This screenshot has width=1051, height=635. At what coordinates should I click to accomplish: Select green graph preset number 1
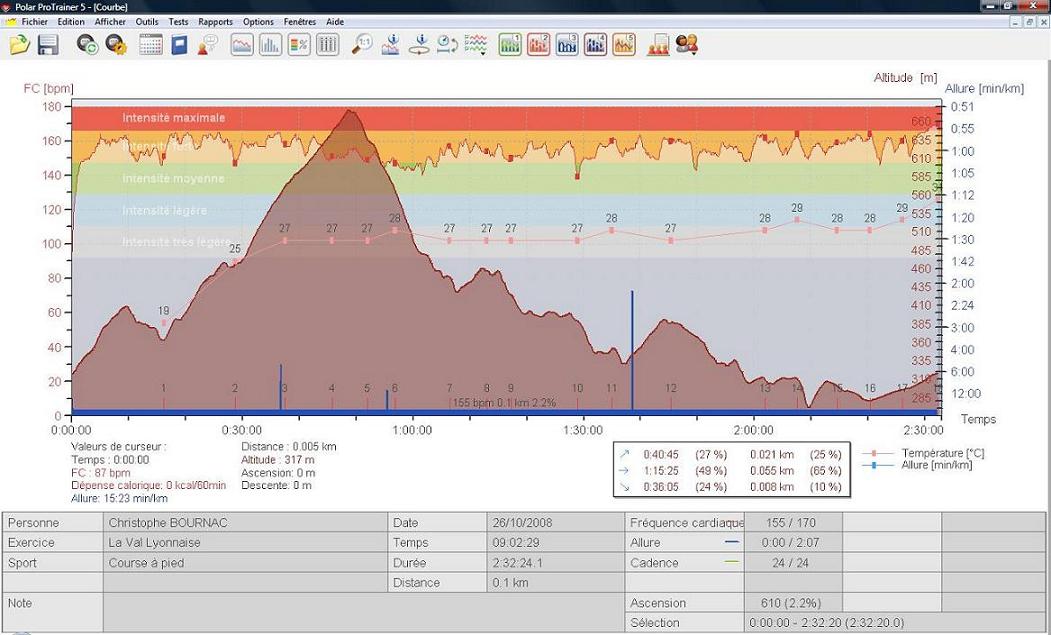(x=510, y=45)
